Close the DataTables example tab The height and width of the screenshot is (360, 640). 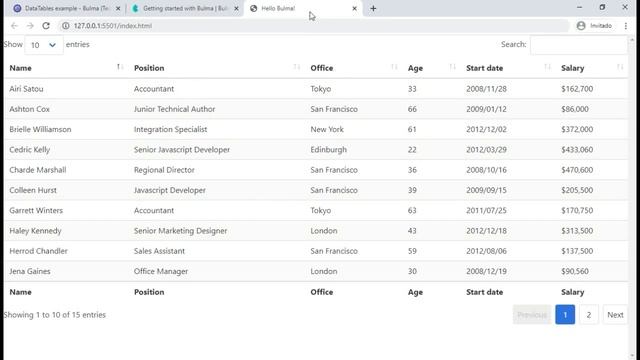(x=118, y=8)
